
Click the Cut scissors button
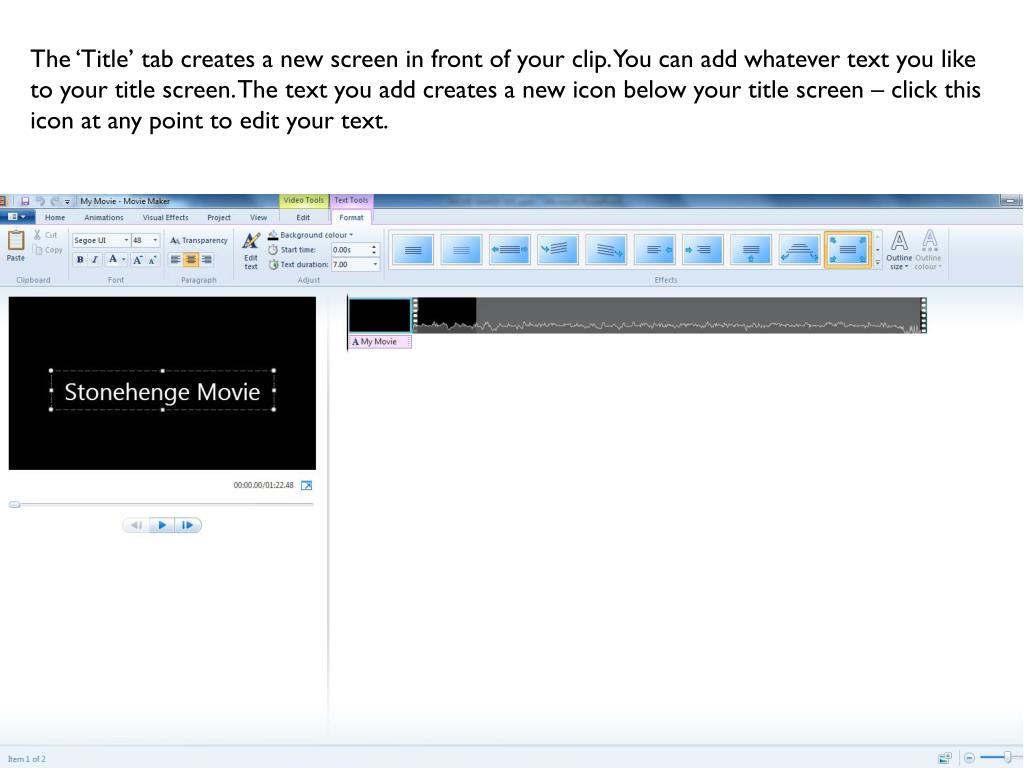(45, 235)
